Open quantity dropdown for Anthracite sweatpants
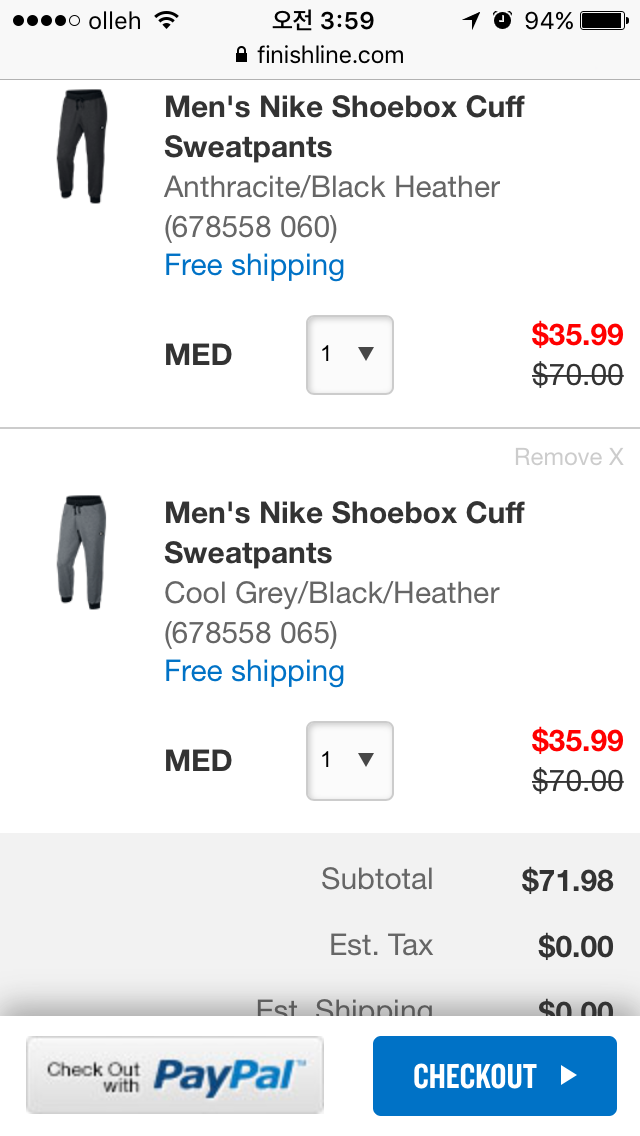 point(349,354)
